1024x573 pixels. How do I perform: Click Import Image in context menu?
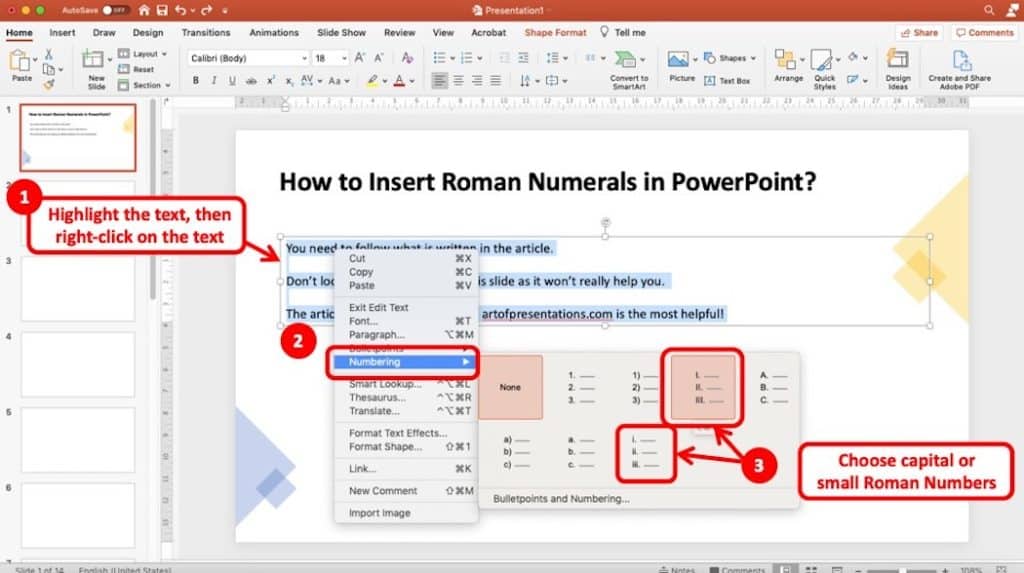pyautogui.click(x=406, y=513)
